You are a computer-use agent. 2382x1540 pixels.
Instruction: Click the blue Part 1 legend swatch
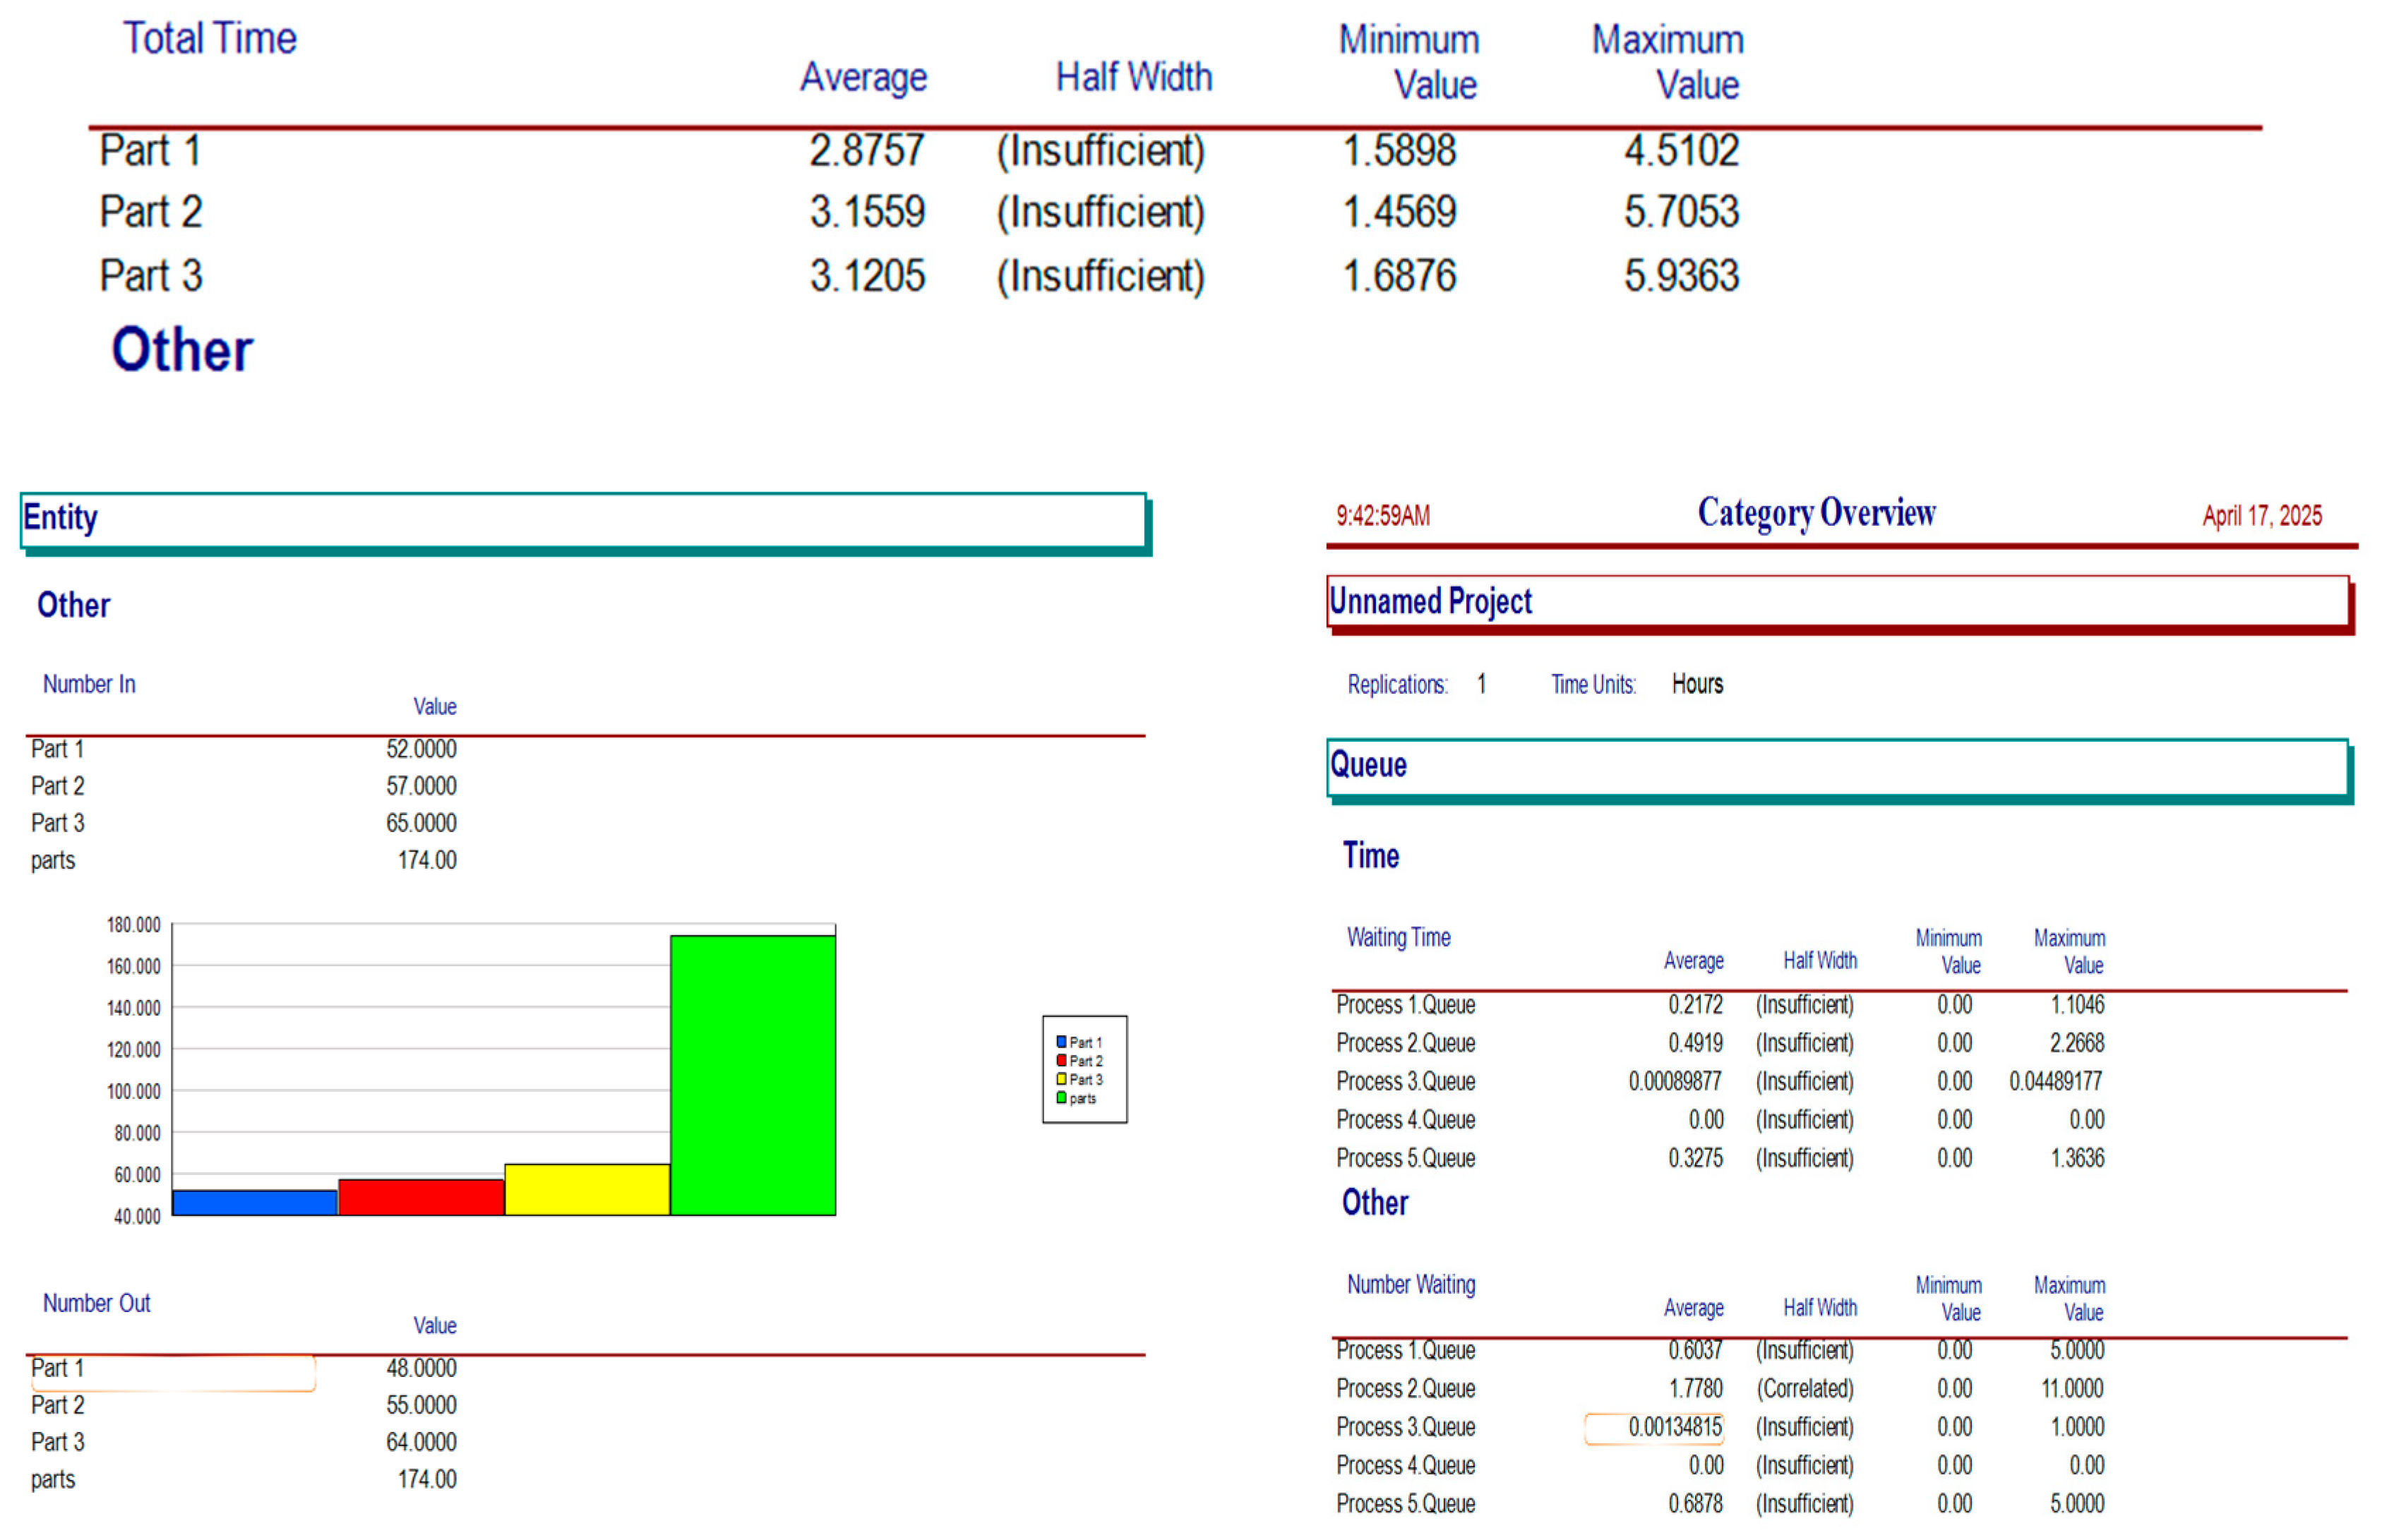[1061, 1041]
